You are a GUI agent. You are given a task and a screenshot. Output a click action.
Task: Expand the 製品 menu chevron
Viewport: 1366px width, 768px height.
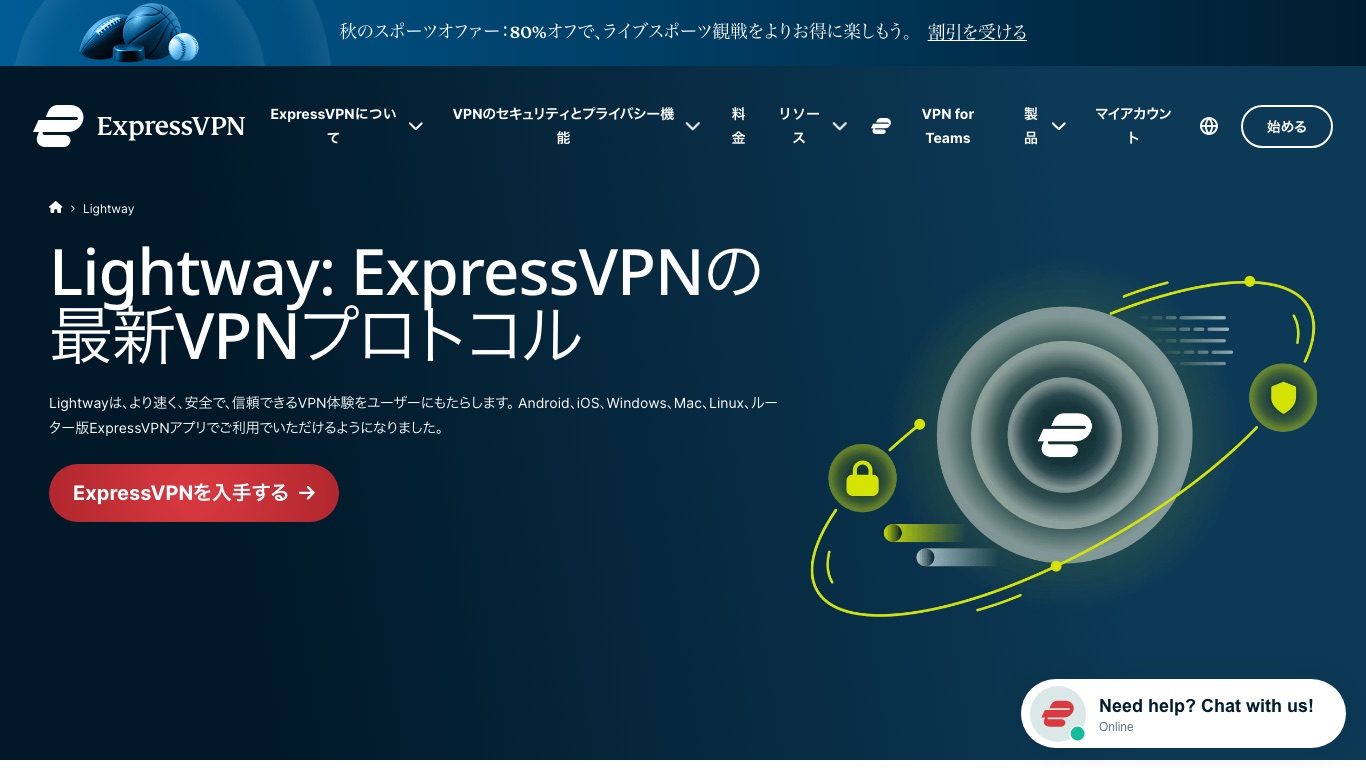1058,126
